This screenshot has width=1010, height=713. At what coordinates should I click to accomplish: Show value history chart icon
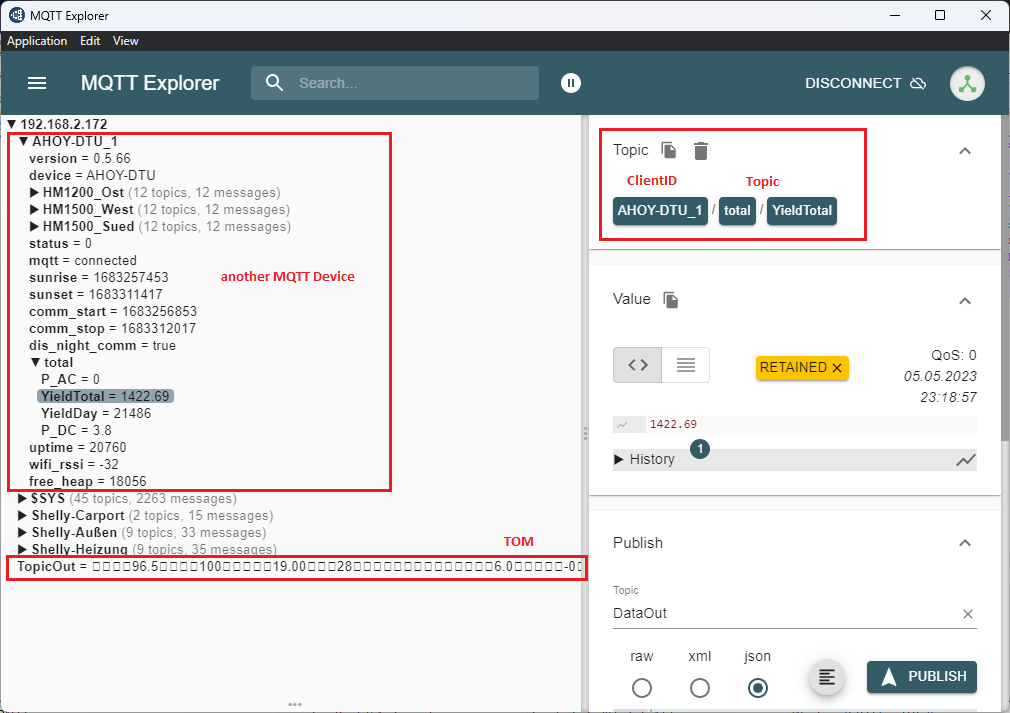[965, 460]
